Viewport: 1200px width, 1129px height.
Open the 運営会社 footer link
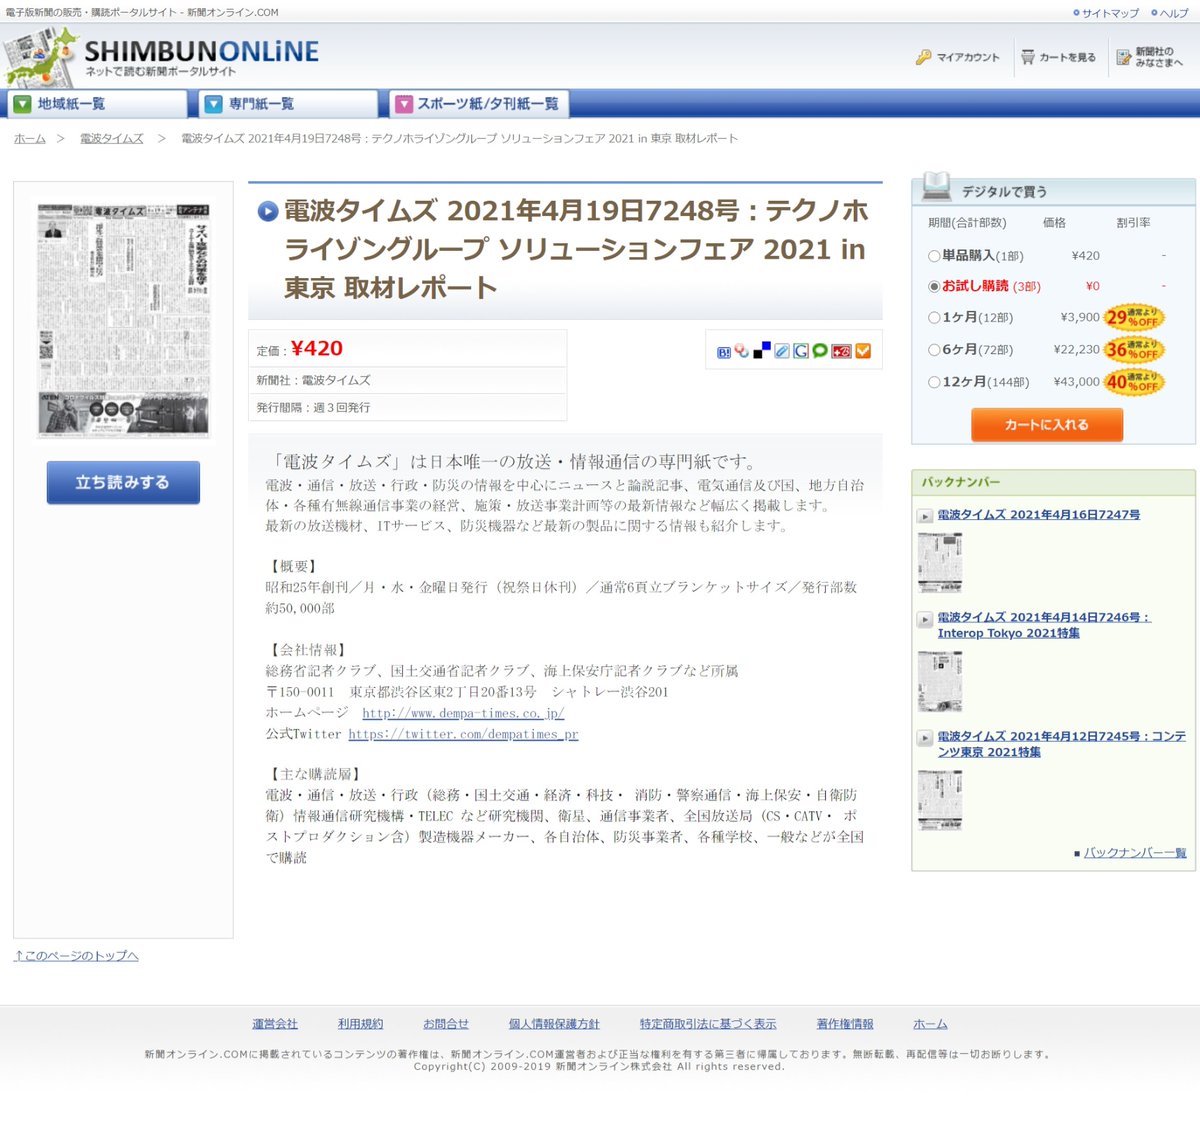click(275, 1024)
